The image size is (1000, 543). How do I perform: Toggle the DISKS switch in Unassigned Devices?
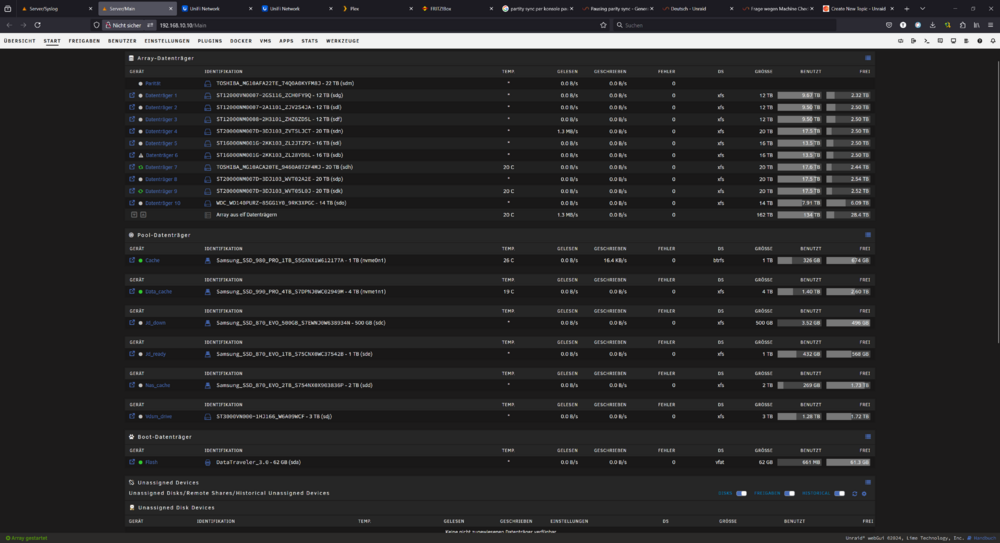(x=741, y=493)
